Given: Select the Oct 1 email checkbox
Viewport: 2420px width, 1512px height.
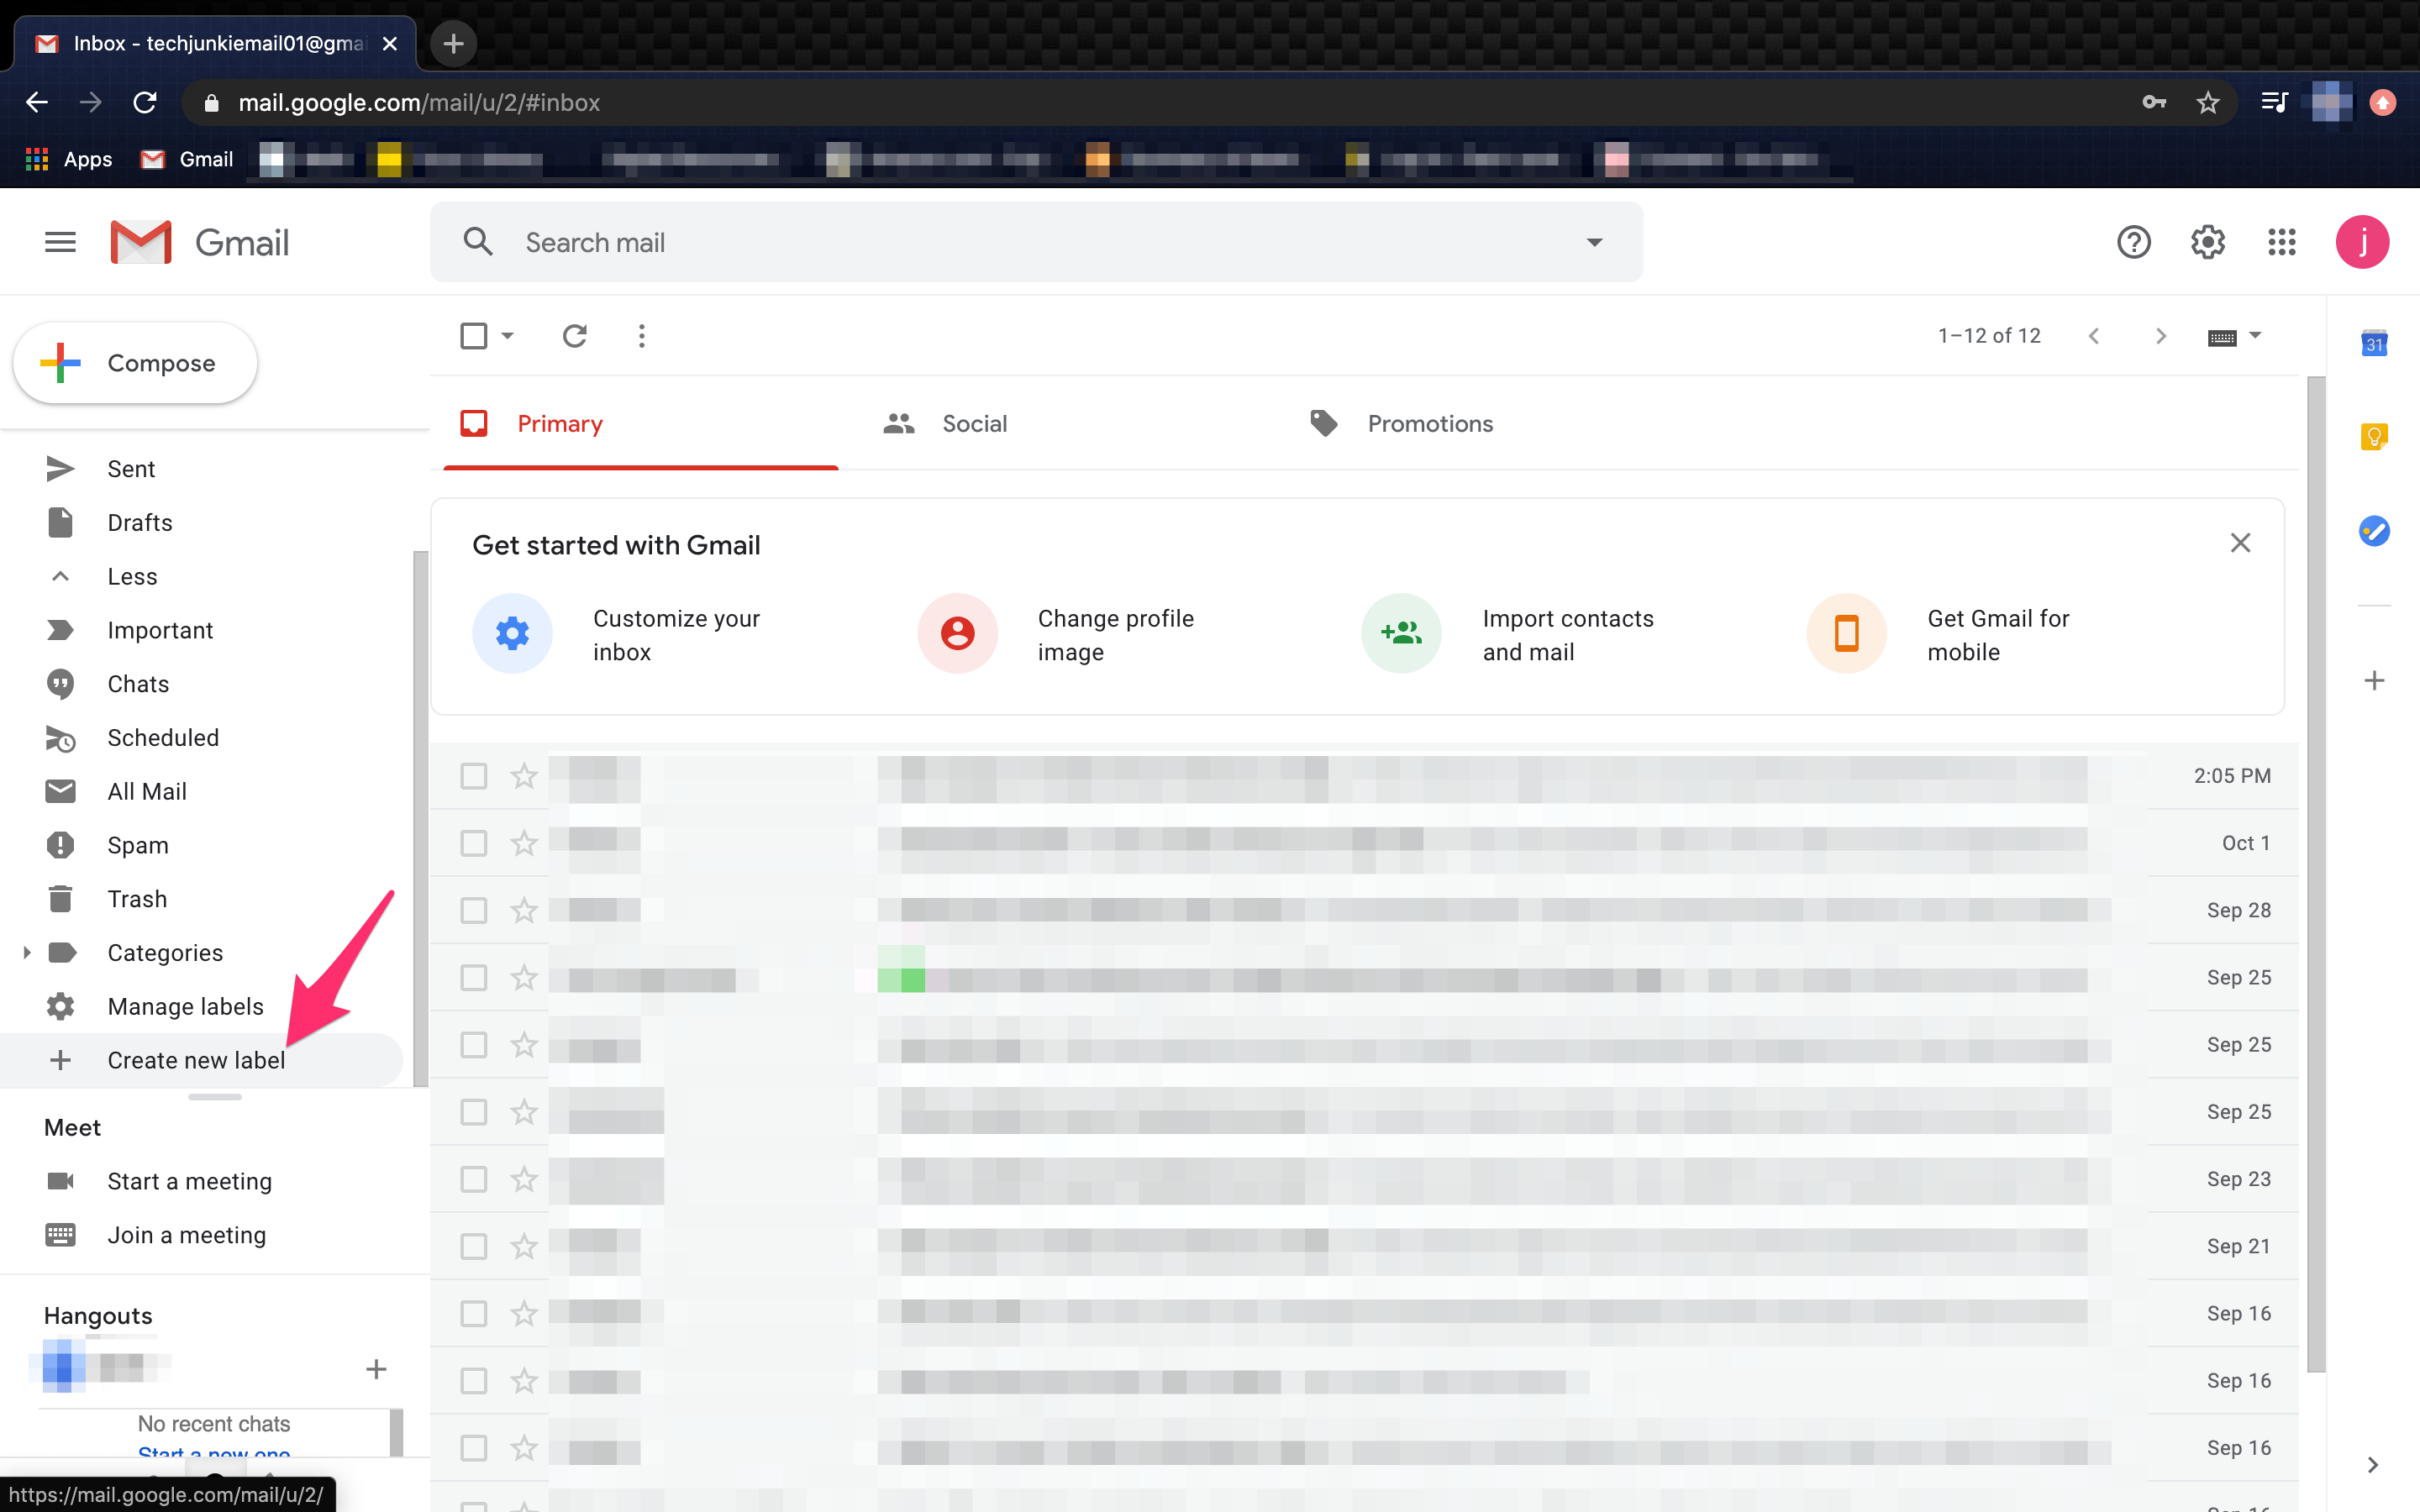Looking at the screenshot, I should (x=474, y=843).
